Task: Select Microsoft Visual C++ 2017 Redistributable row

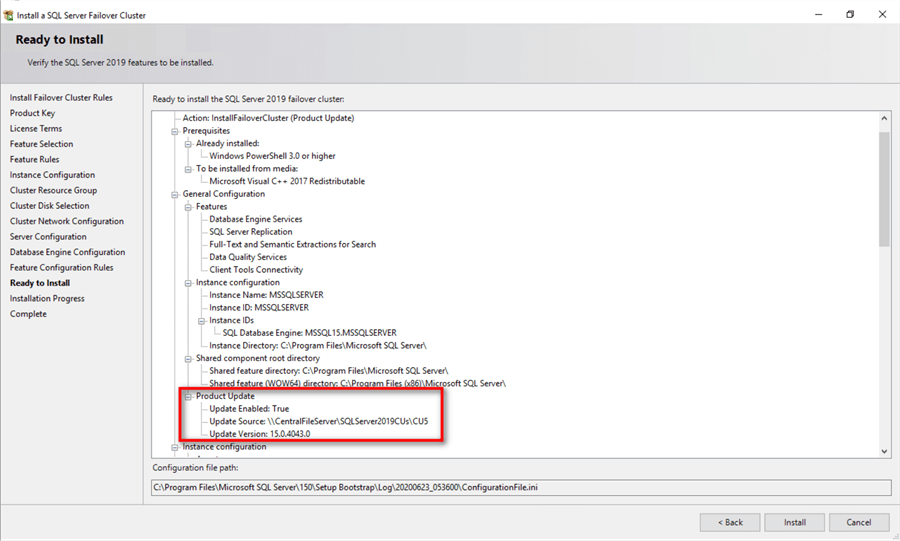Action: click(x=287, y=181)
